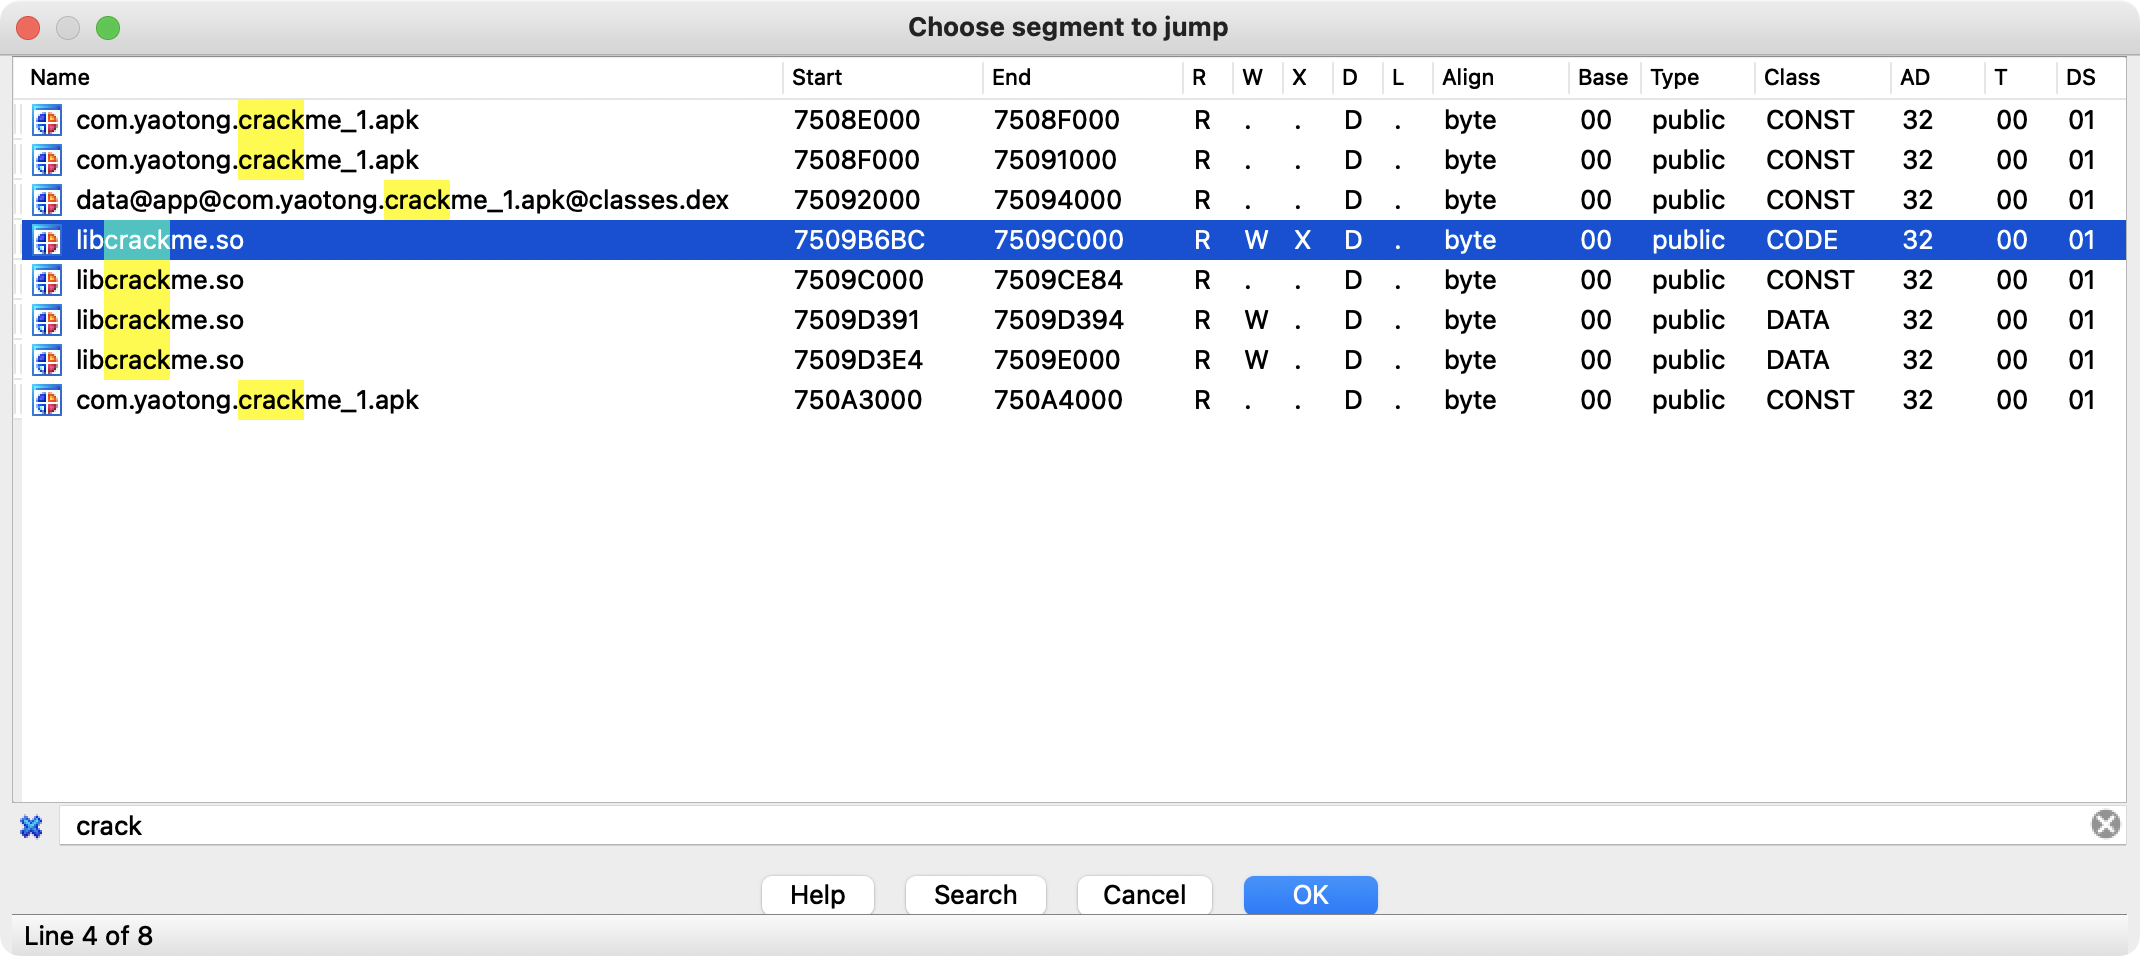The height and width of the screenshot is (956, 2140).
Task: Click icon of segment starting at 750A3000
Action: tap(47, 401)
